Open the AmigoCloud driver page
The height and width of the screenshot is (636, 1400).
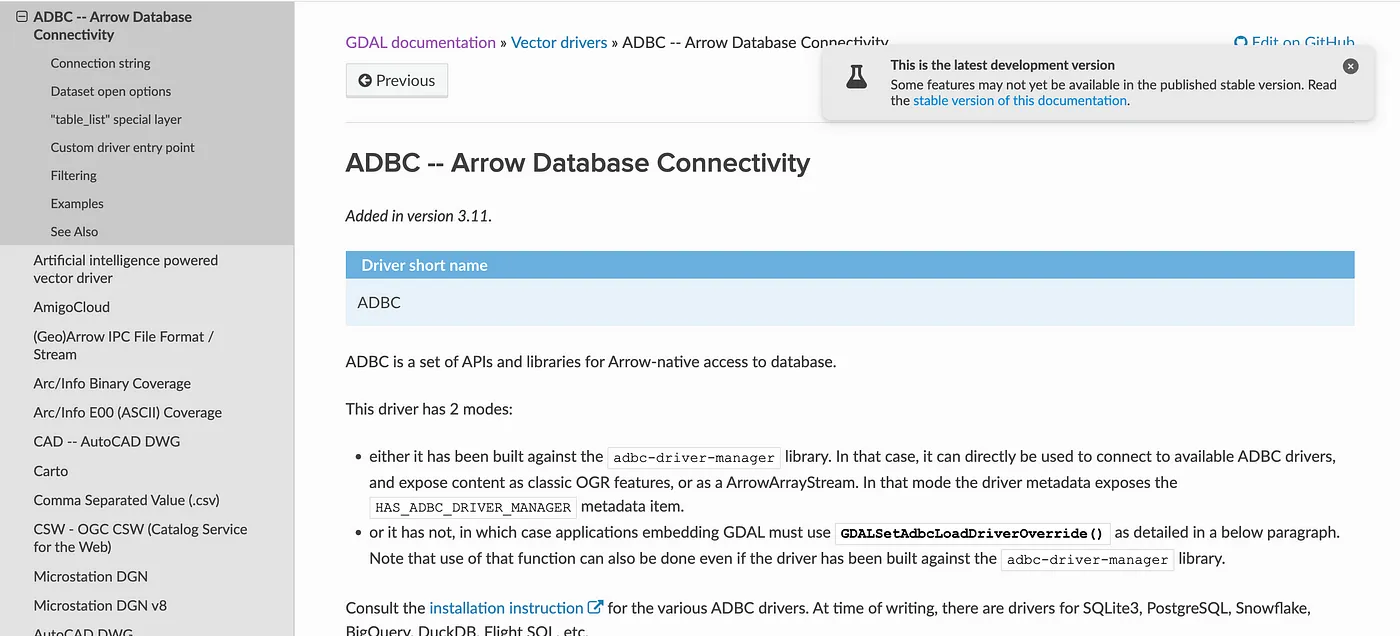[x=72, y=307]
